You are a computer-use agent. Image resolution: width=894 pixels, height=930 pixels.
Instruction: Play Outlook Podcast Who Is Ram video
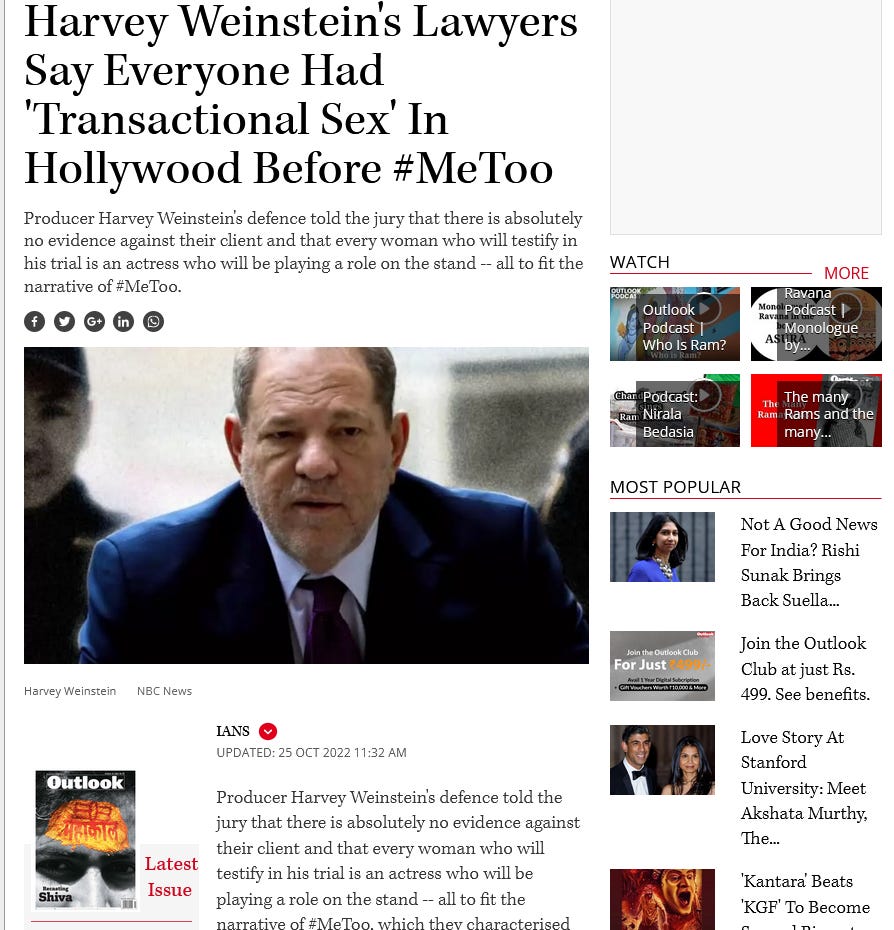coord(675,324)
